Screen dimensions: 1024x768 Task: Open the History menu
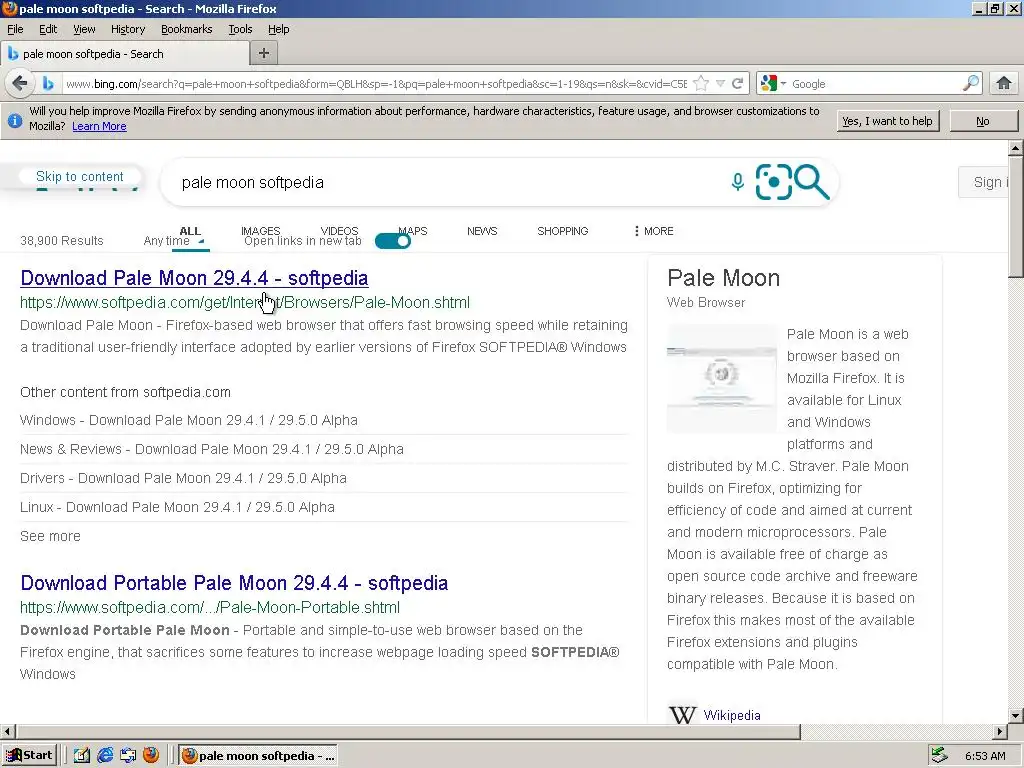pos(127,29)
